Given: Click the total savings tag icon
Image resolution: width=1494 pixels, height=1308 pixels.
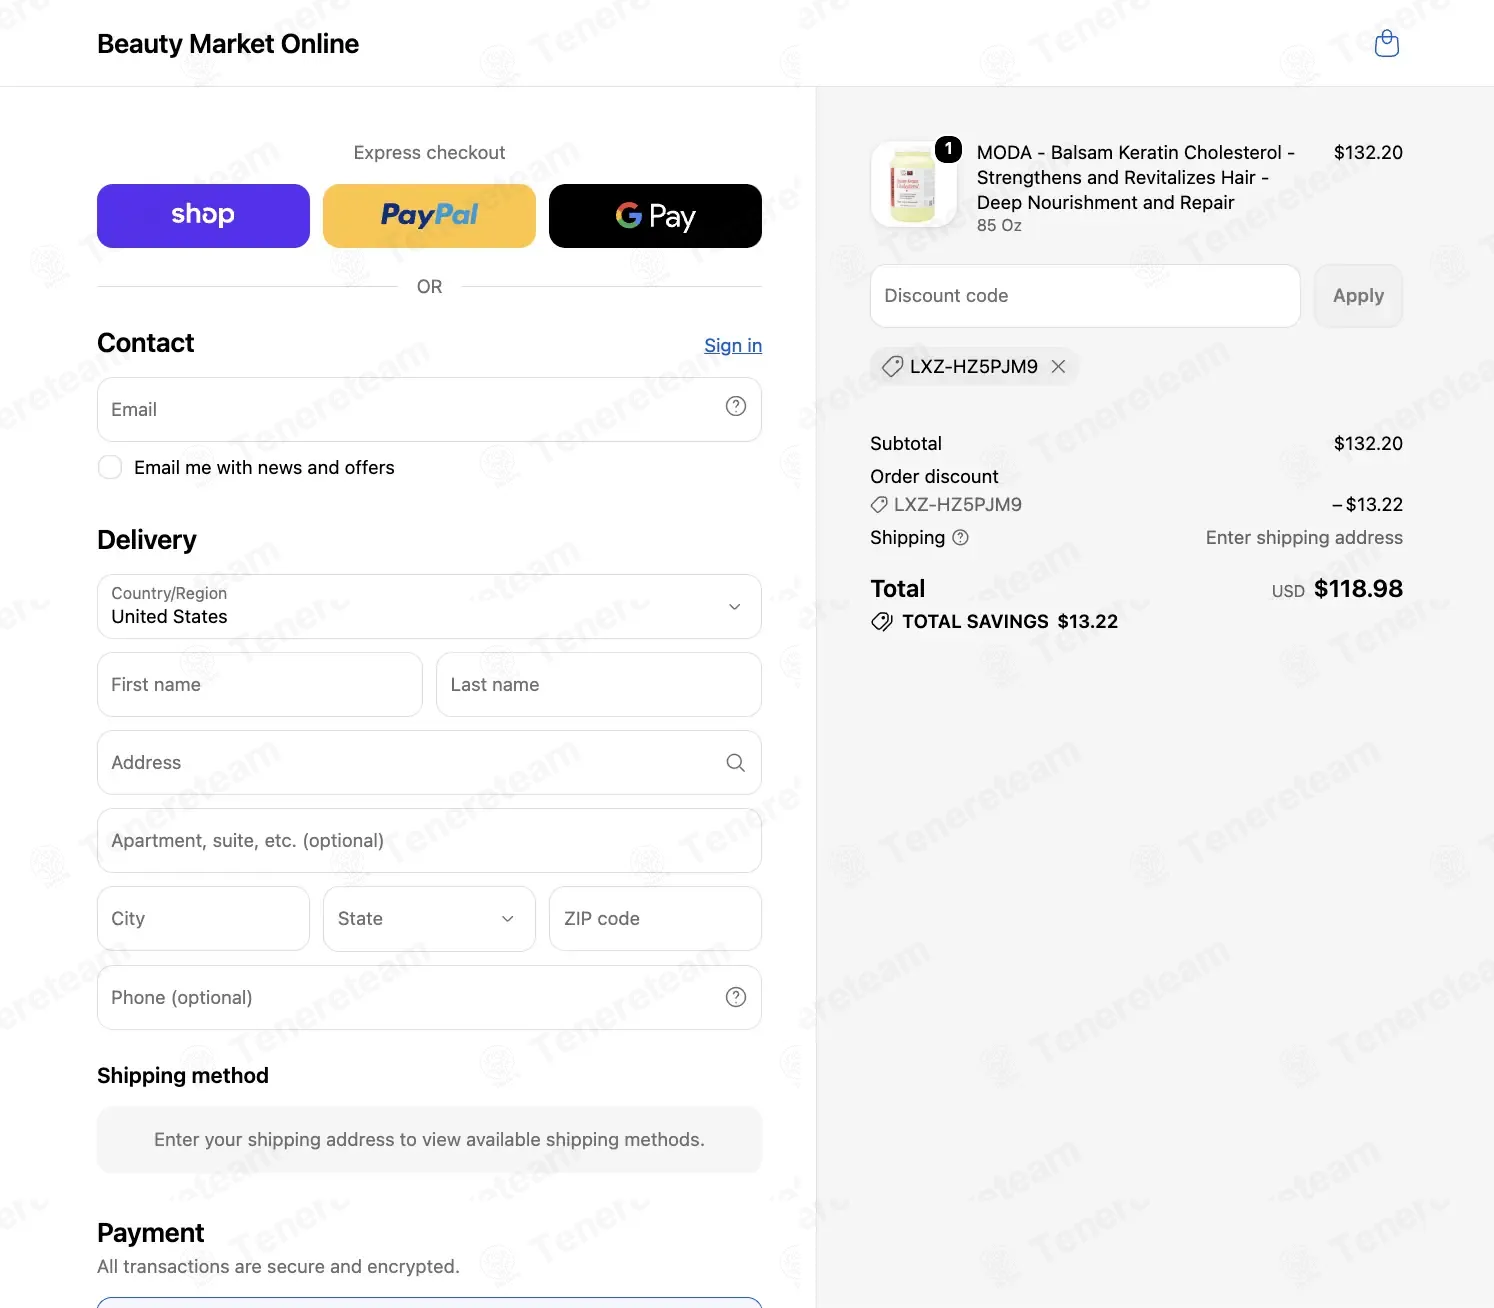Looking at the screenshot, I should [x=882, y=622].
